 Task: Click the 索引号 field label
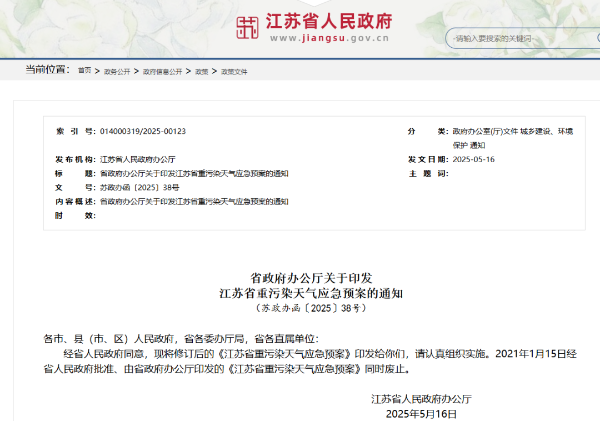pos(75,131)
